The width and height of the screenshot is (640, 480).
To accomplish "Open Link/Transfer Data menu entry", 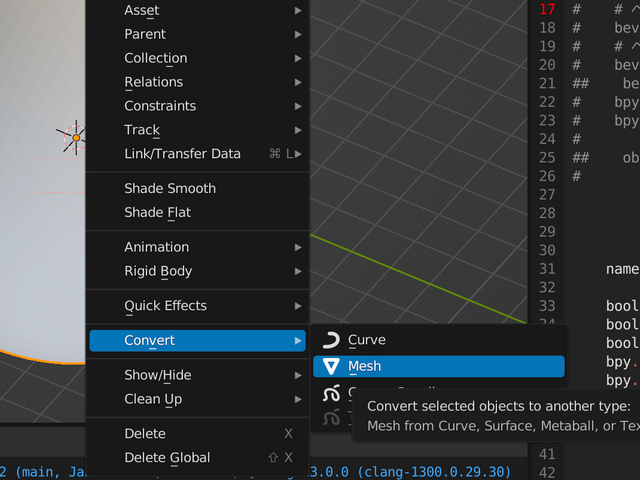I will click(182, 154).
